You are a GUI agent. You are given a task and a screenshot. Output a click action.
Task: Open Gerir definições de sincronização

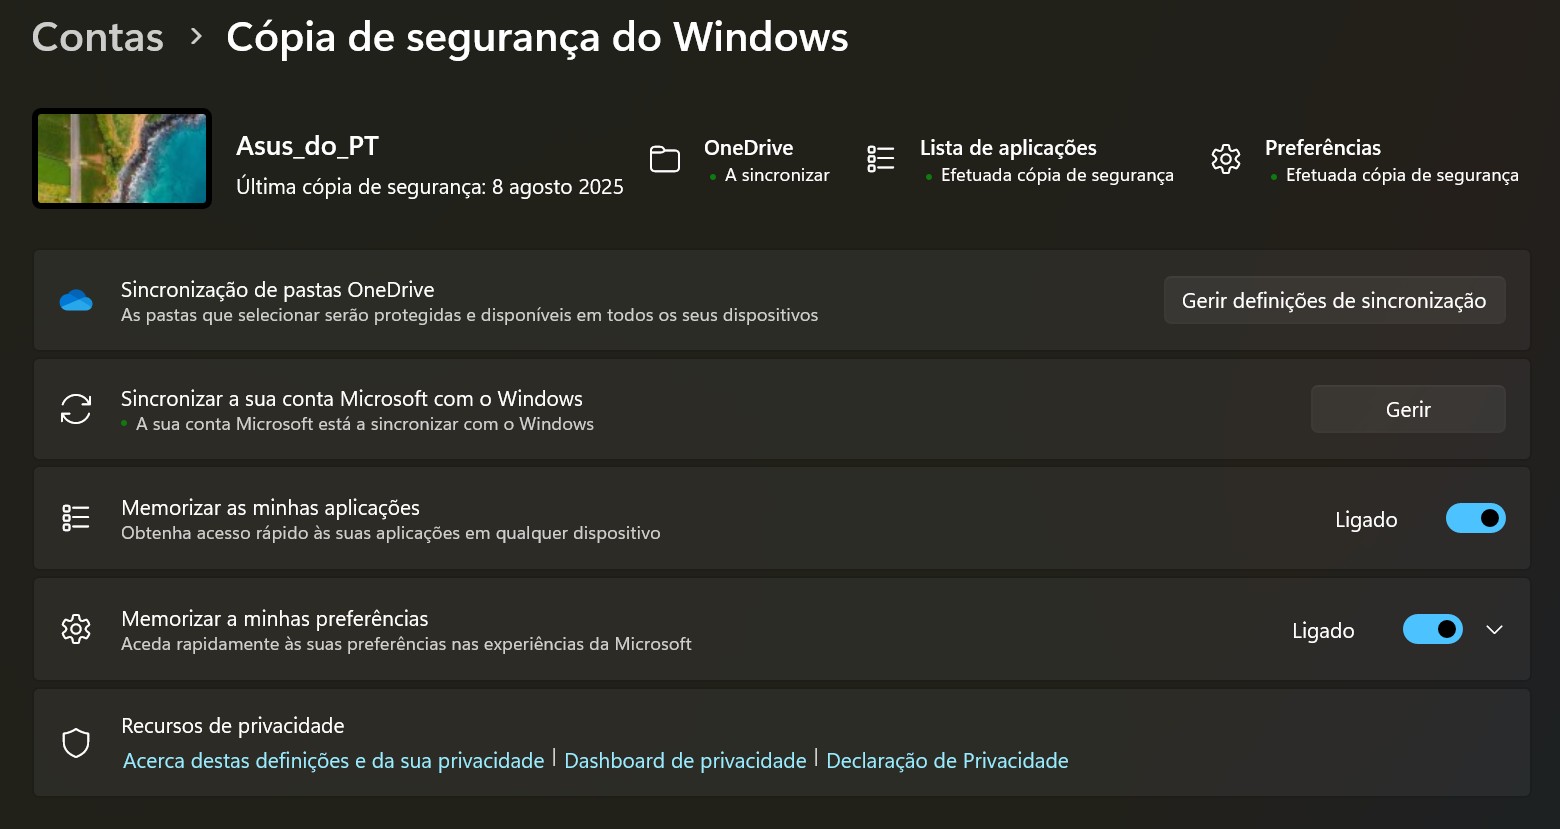tap(1334, 300)
